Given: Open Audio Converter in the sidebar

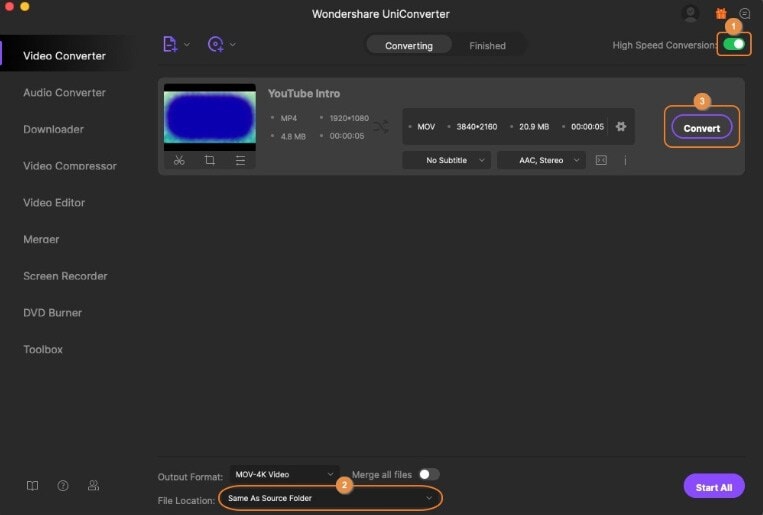Looking at the screenshot, I should coord(64,92).
